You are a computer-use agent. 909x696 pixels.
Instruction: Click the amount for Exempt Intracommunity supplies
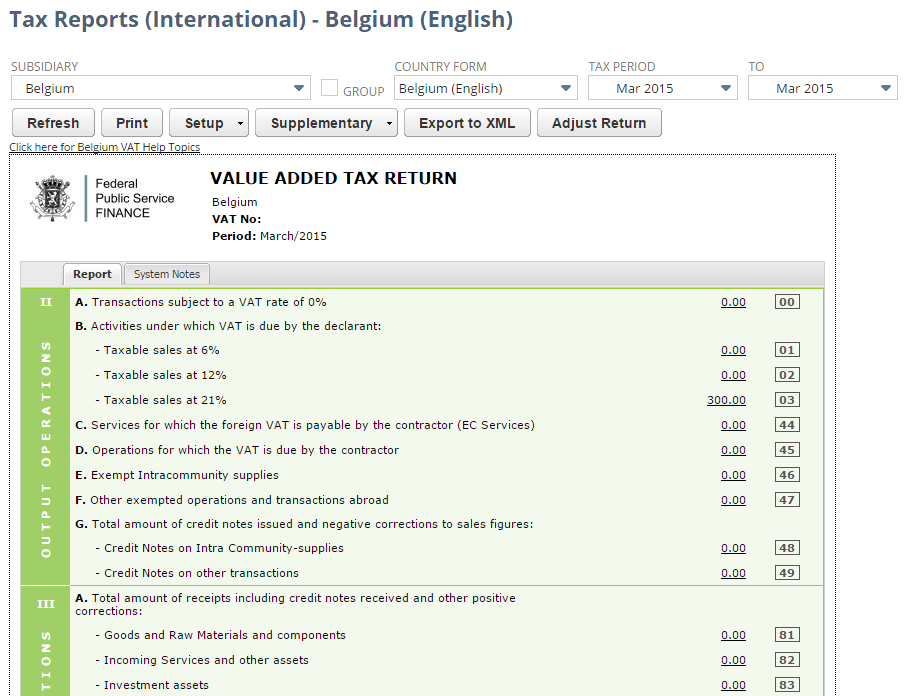(x=733, y=474)
